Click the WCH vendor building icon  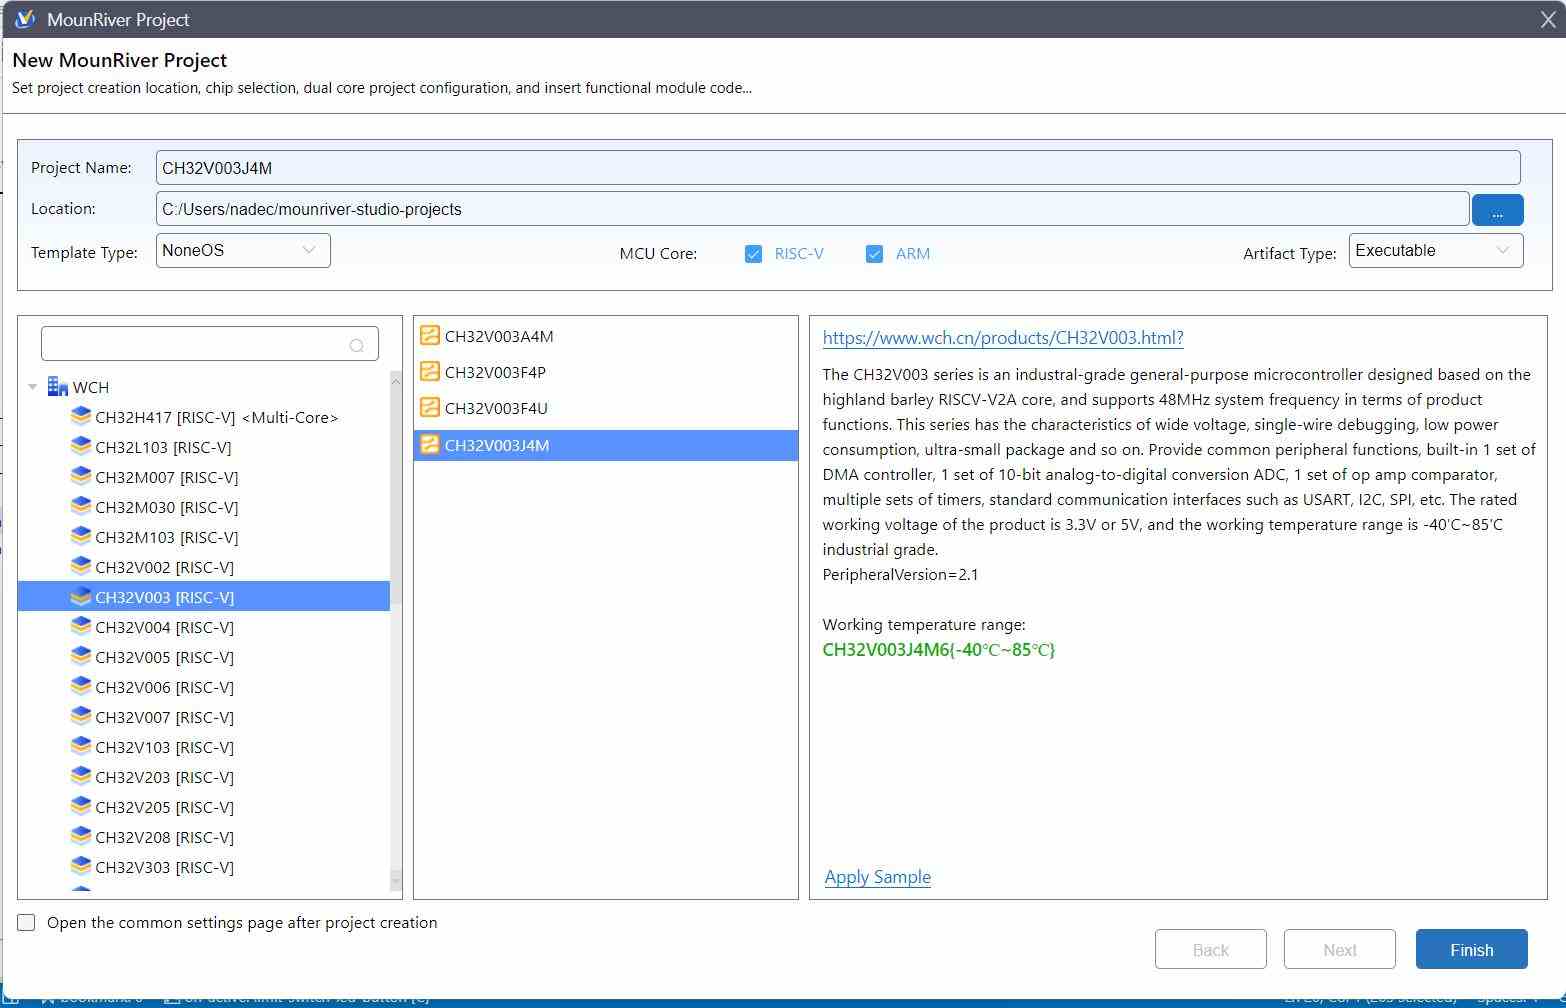(58, 387)
